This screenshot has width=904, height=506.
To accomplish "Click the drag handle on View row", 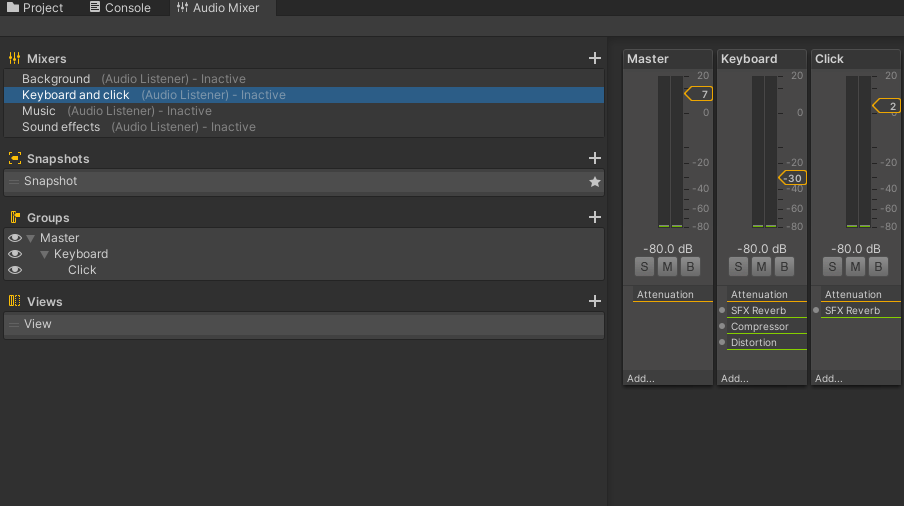I will [x=14, y=324].
